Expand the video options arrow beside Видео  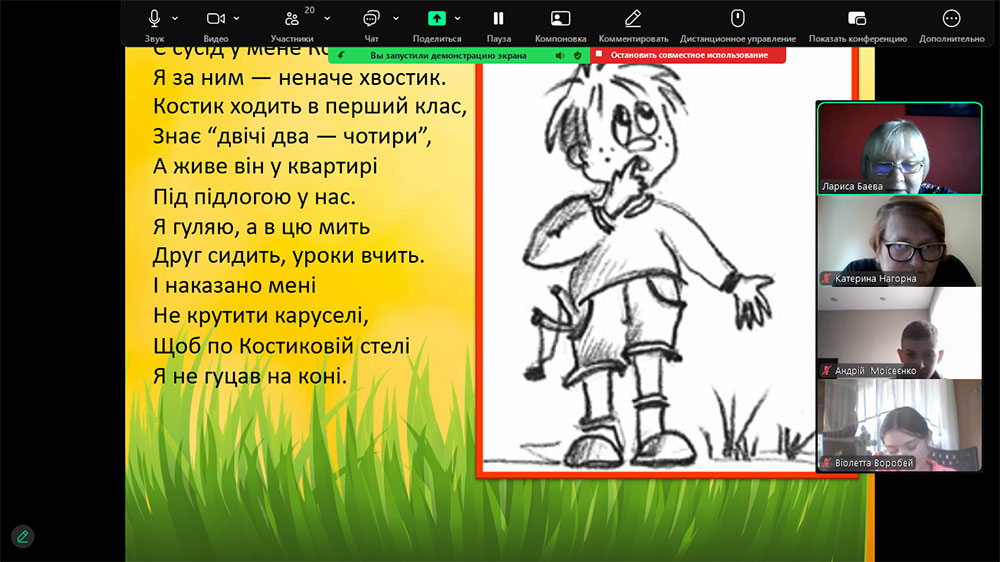coord(237,18)
